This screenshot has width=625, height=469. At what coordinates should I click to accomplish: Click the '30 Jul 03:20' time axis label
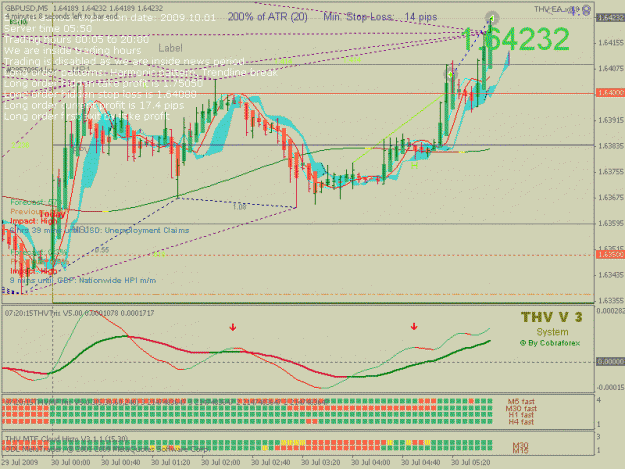(x=320, y=463)
